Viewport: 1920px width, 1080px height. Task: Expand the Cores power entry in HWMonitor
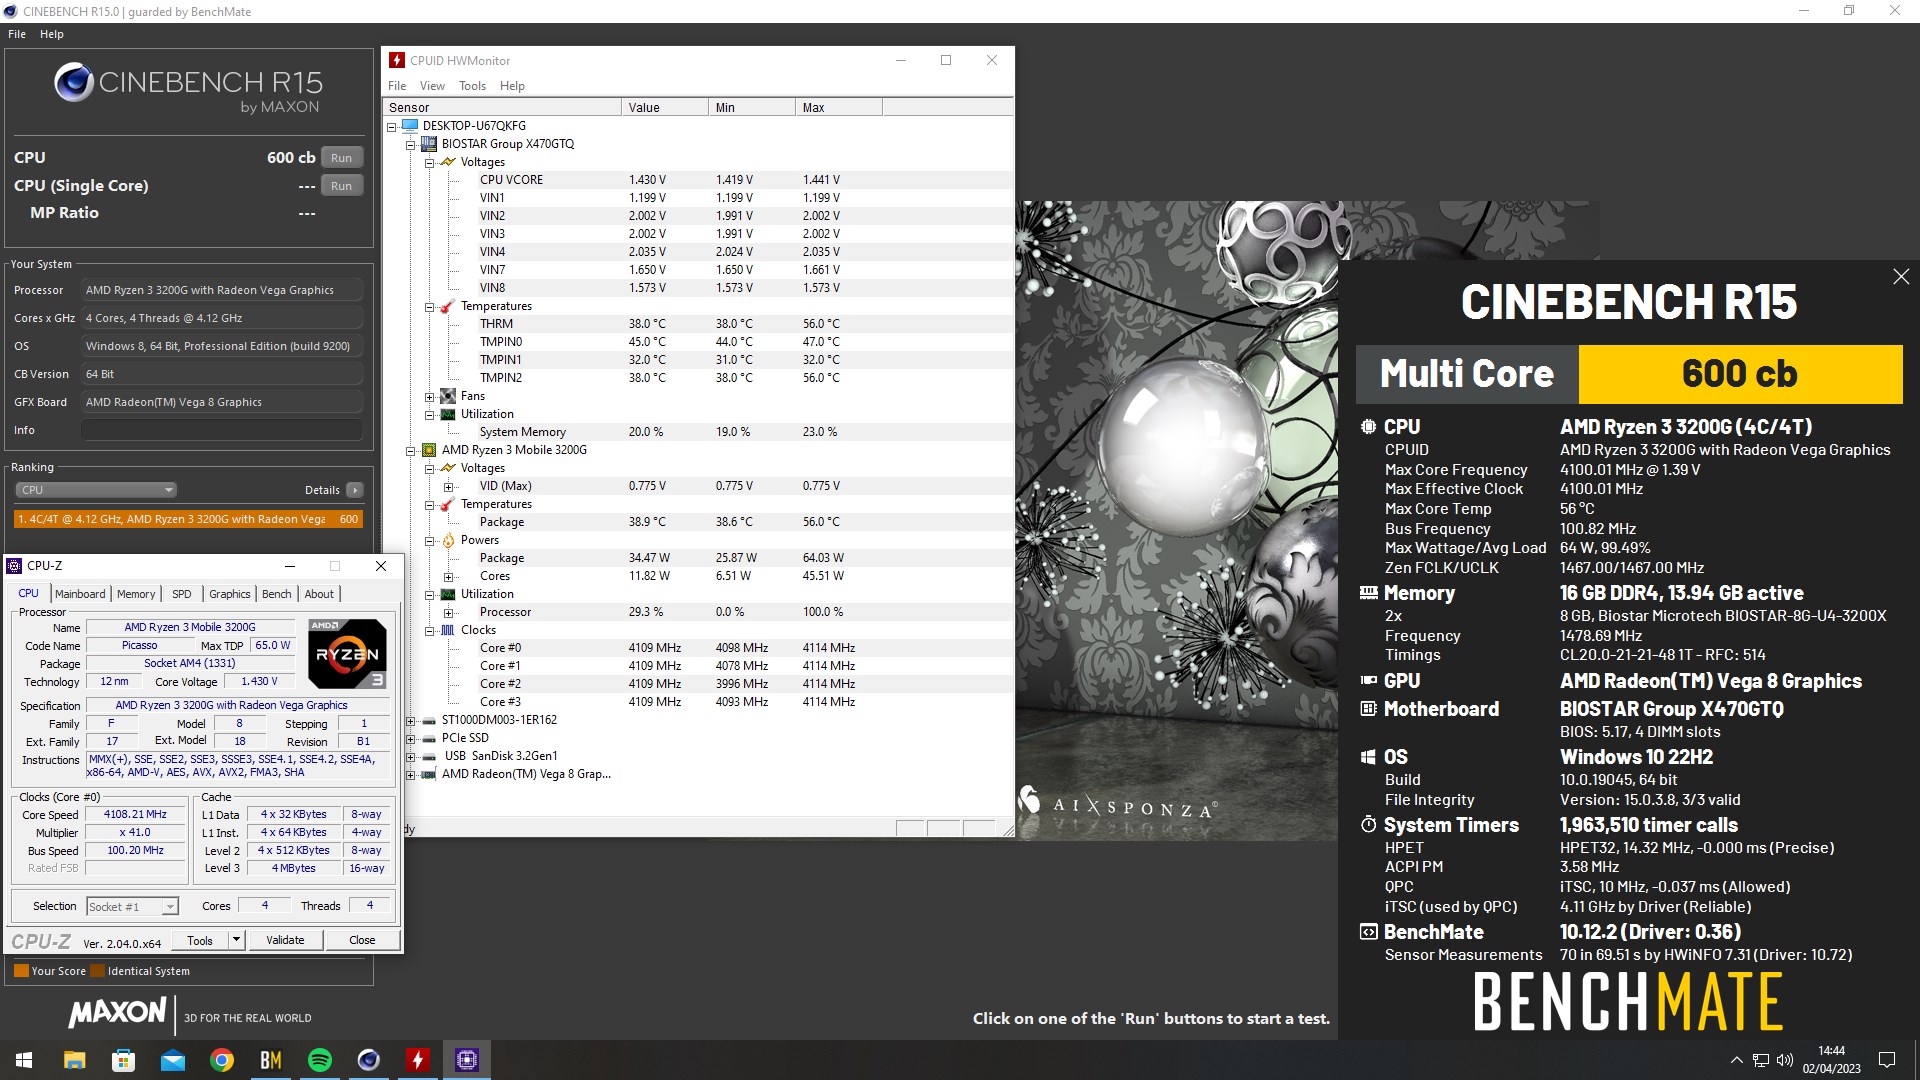tap(448, 577)
